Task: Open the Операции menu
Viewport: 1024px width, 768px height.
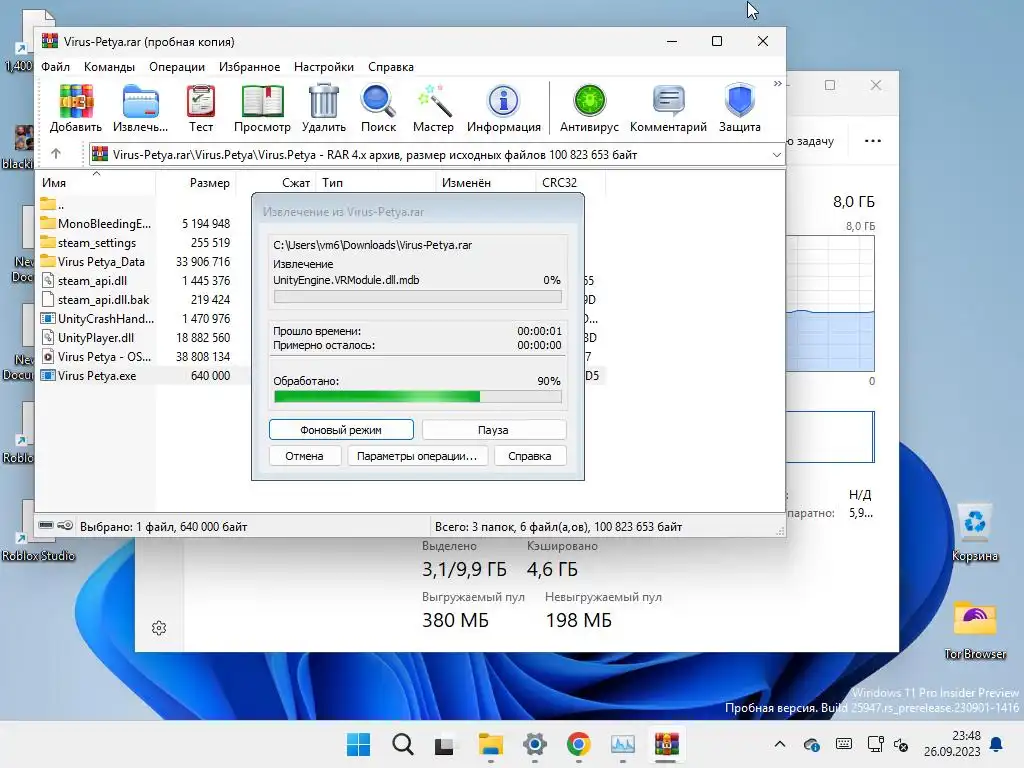Action: coord(177,67)
